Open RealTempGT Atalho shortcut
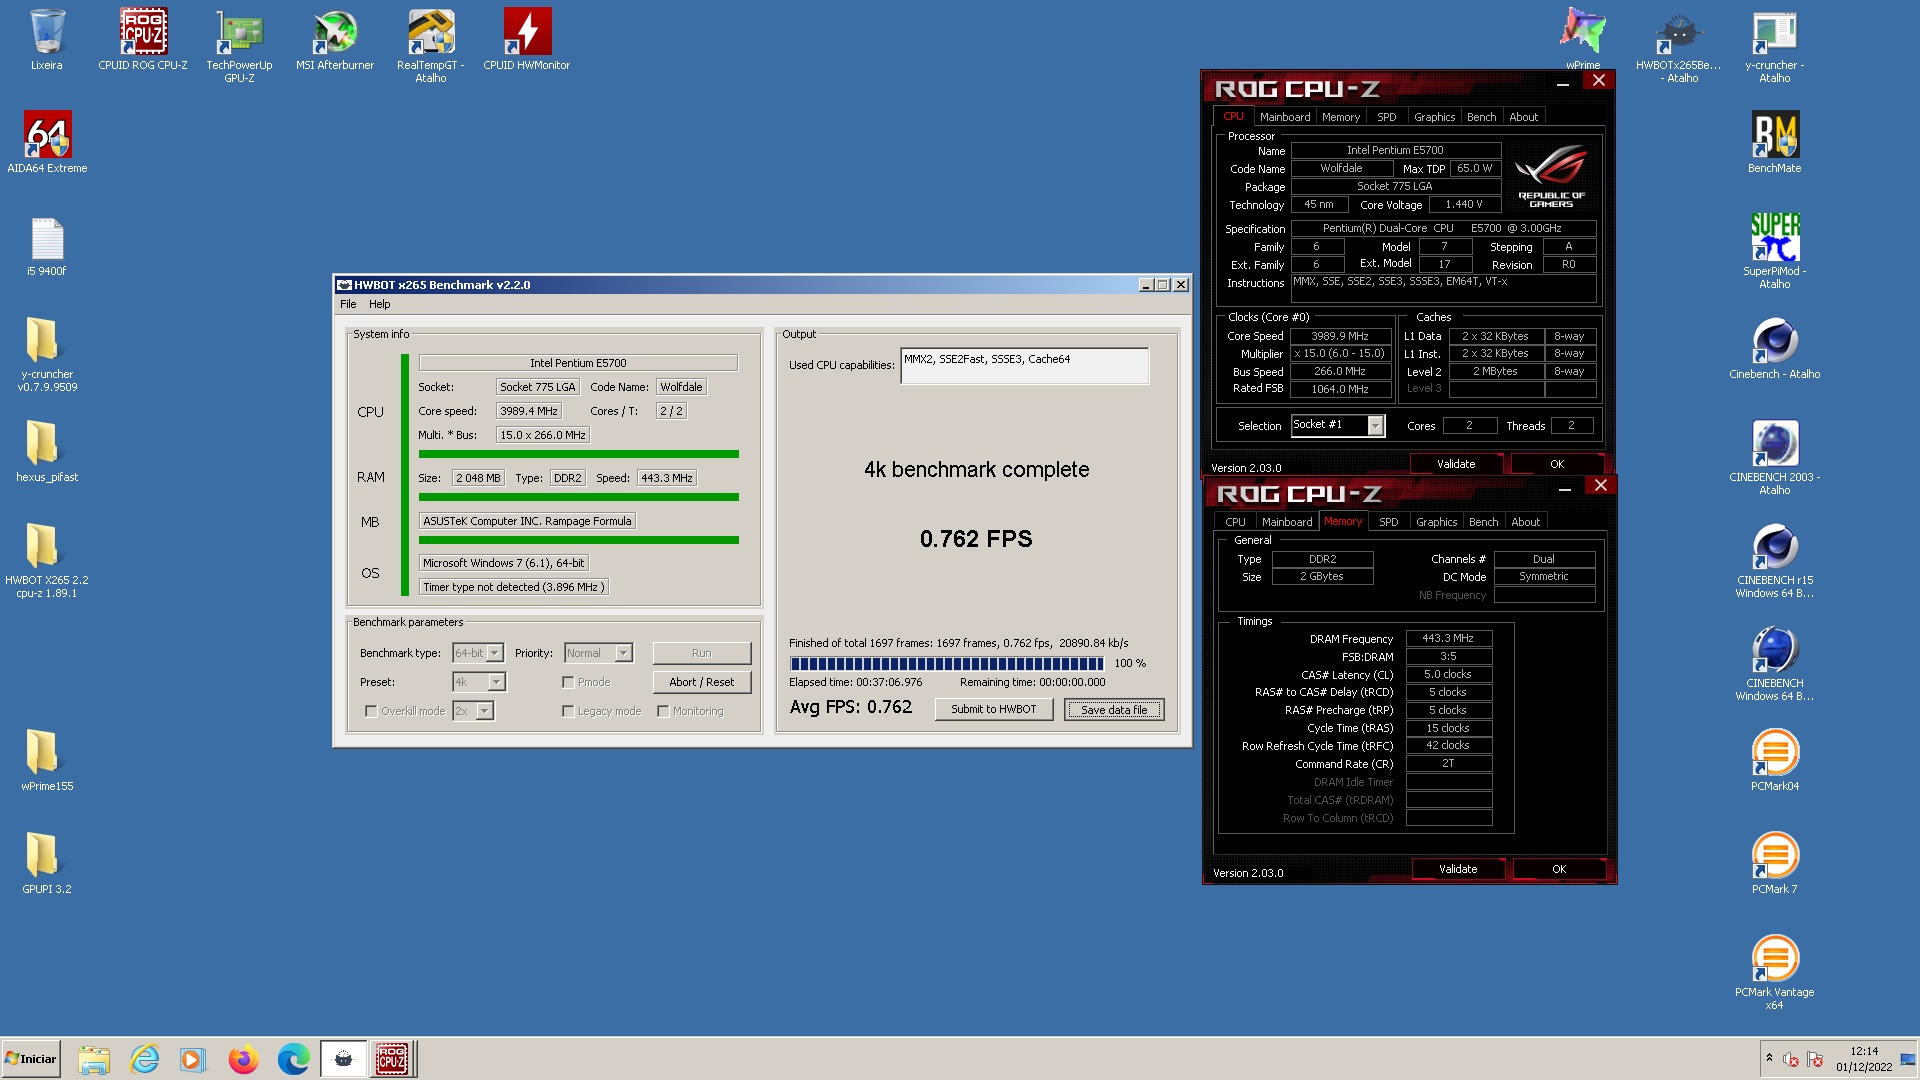Screen dimensions: 1920x1080 (431, 46)
